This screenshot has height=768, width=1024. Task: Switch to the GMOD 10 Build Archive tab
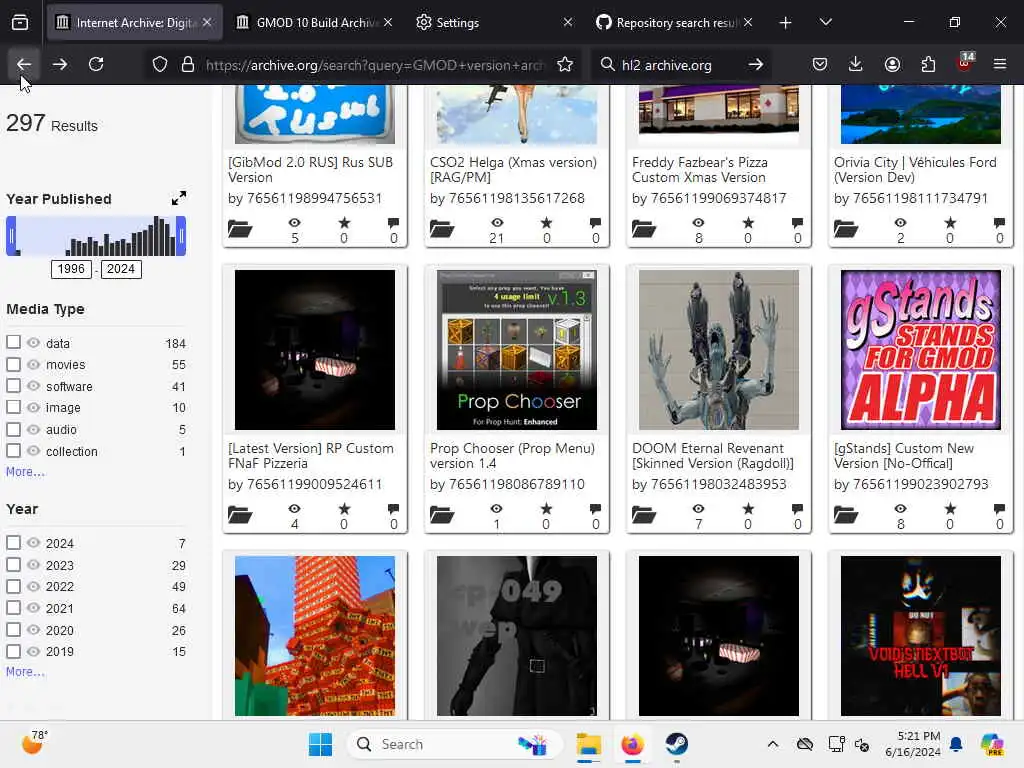tap(310, 22)
